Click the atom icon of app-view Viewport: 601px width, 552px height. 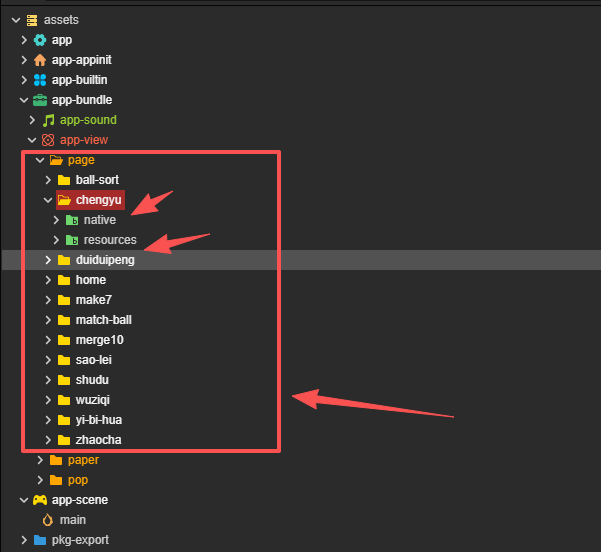[48, 140]
